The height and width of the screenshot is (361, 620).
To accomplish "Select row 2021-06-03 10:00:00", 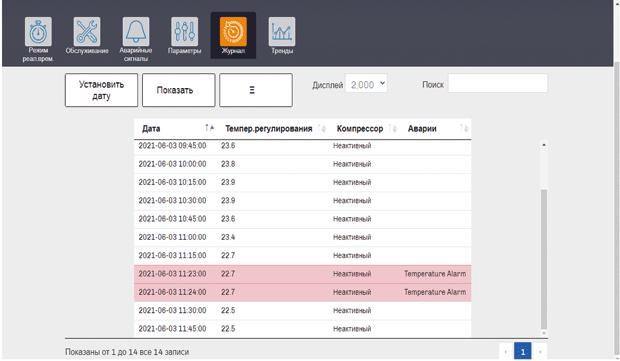I will (x=302, y=164).
